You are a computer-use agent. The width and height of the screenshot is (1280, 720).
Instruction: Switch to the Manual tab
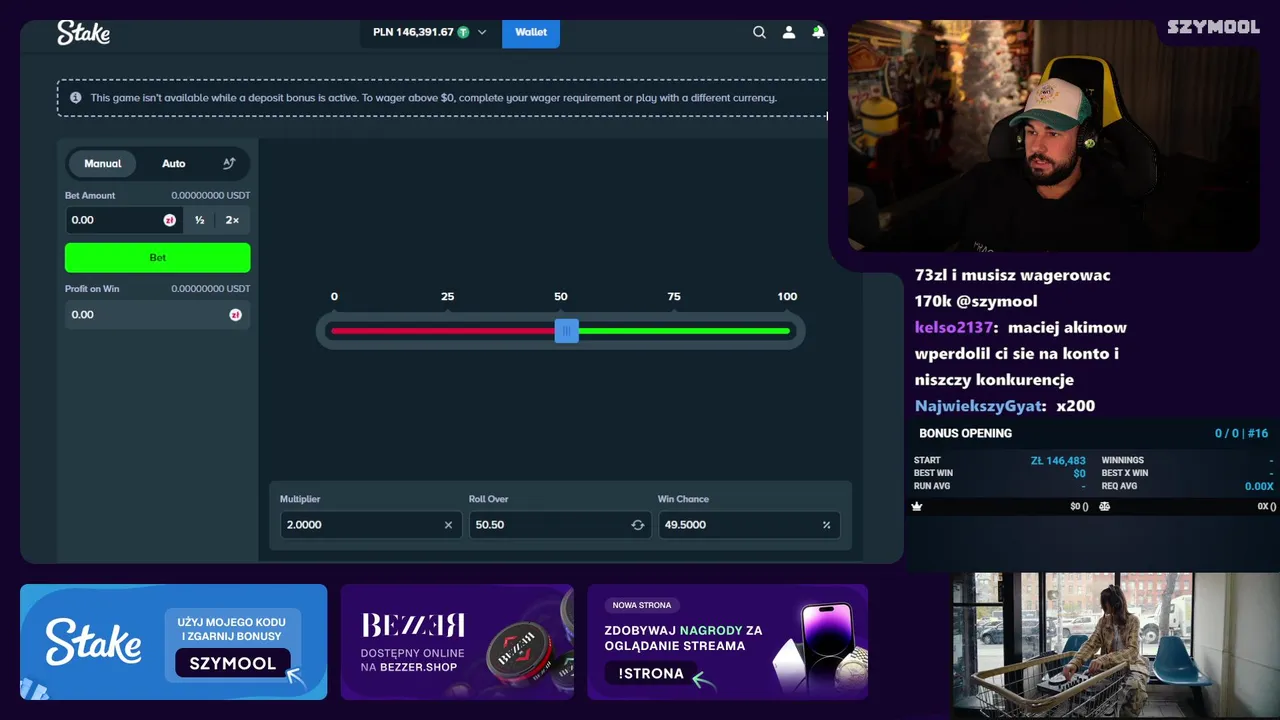102,163
